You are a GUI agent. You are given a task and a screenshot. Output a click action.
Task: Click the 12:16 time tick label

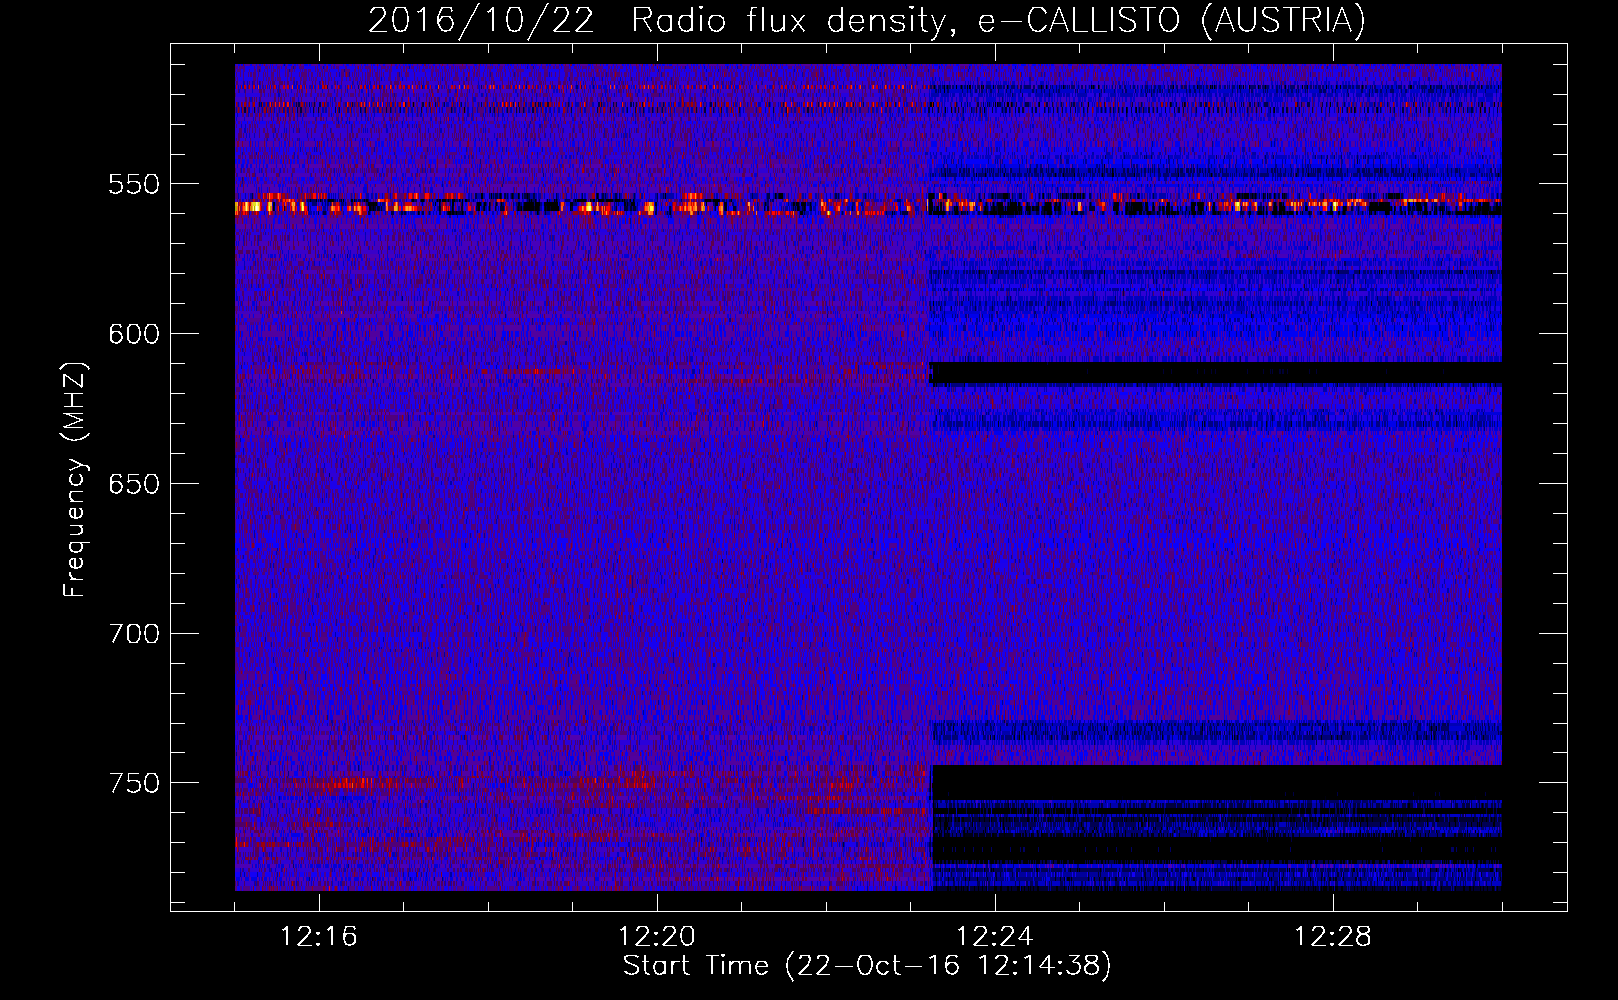coord(319,937)
